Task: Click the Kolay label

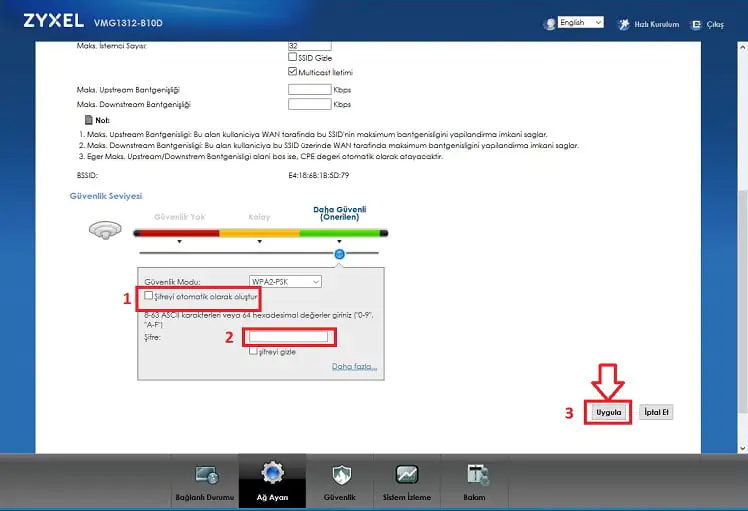Action: pos(260,217)
